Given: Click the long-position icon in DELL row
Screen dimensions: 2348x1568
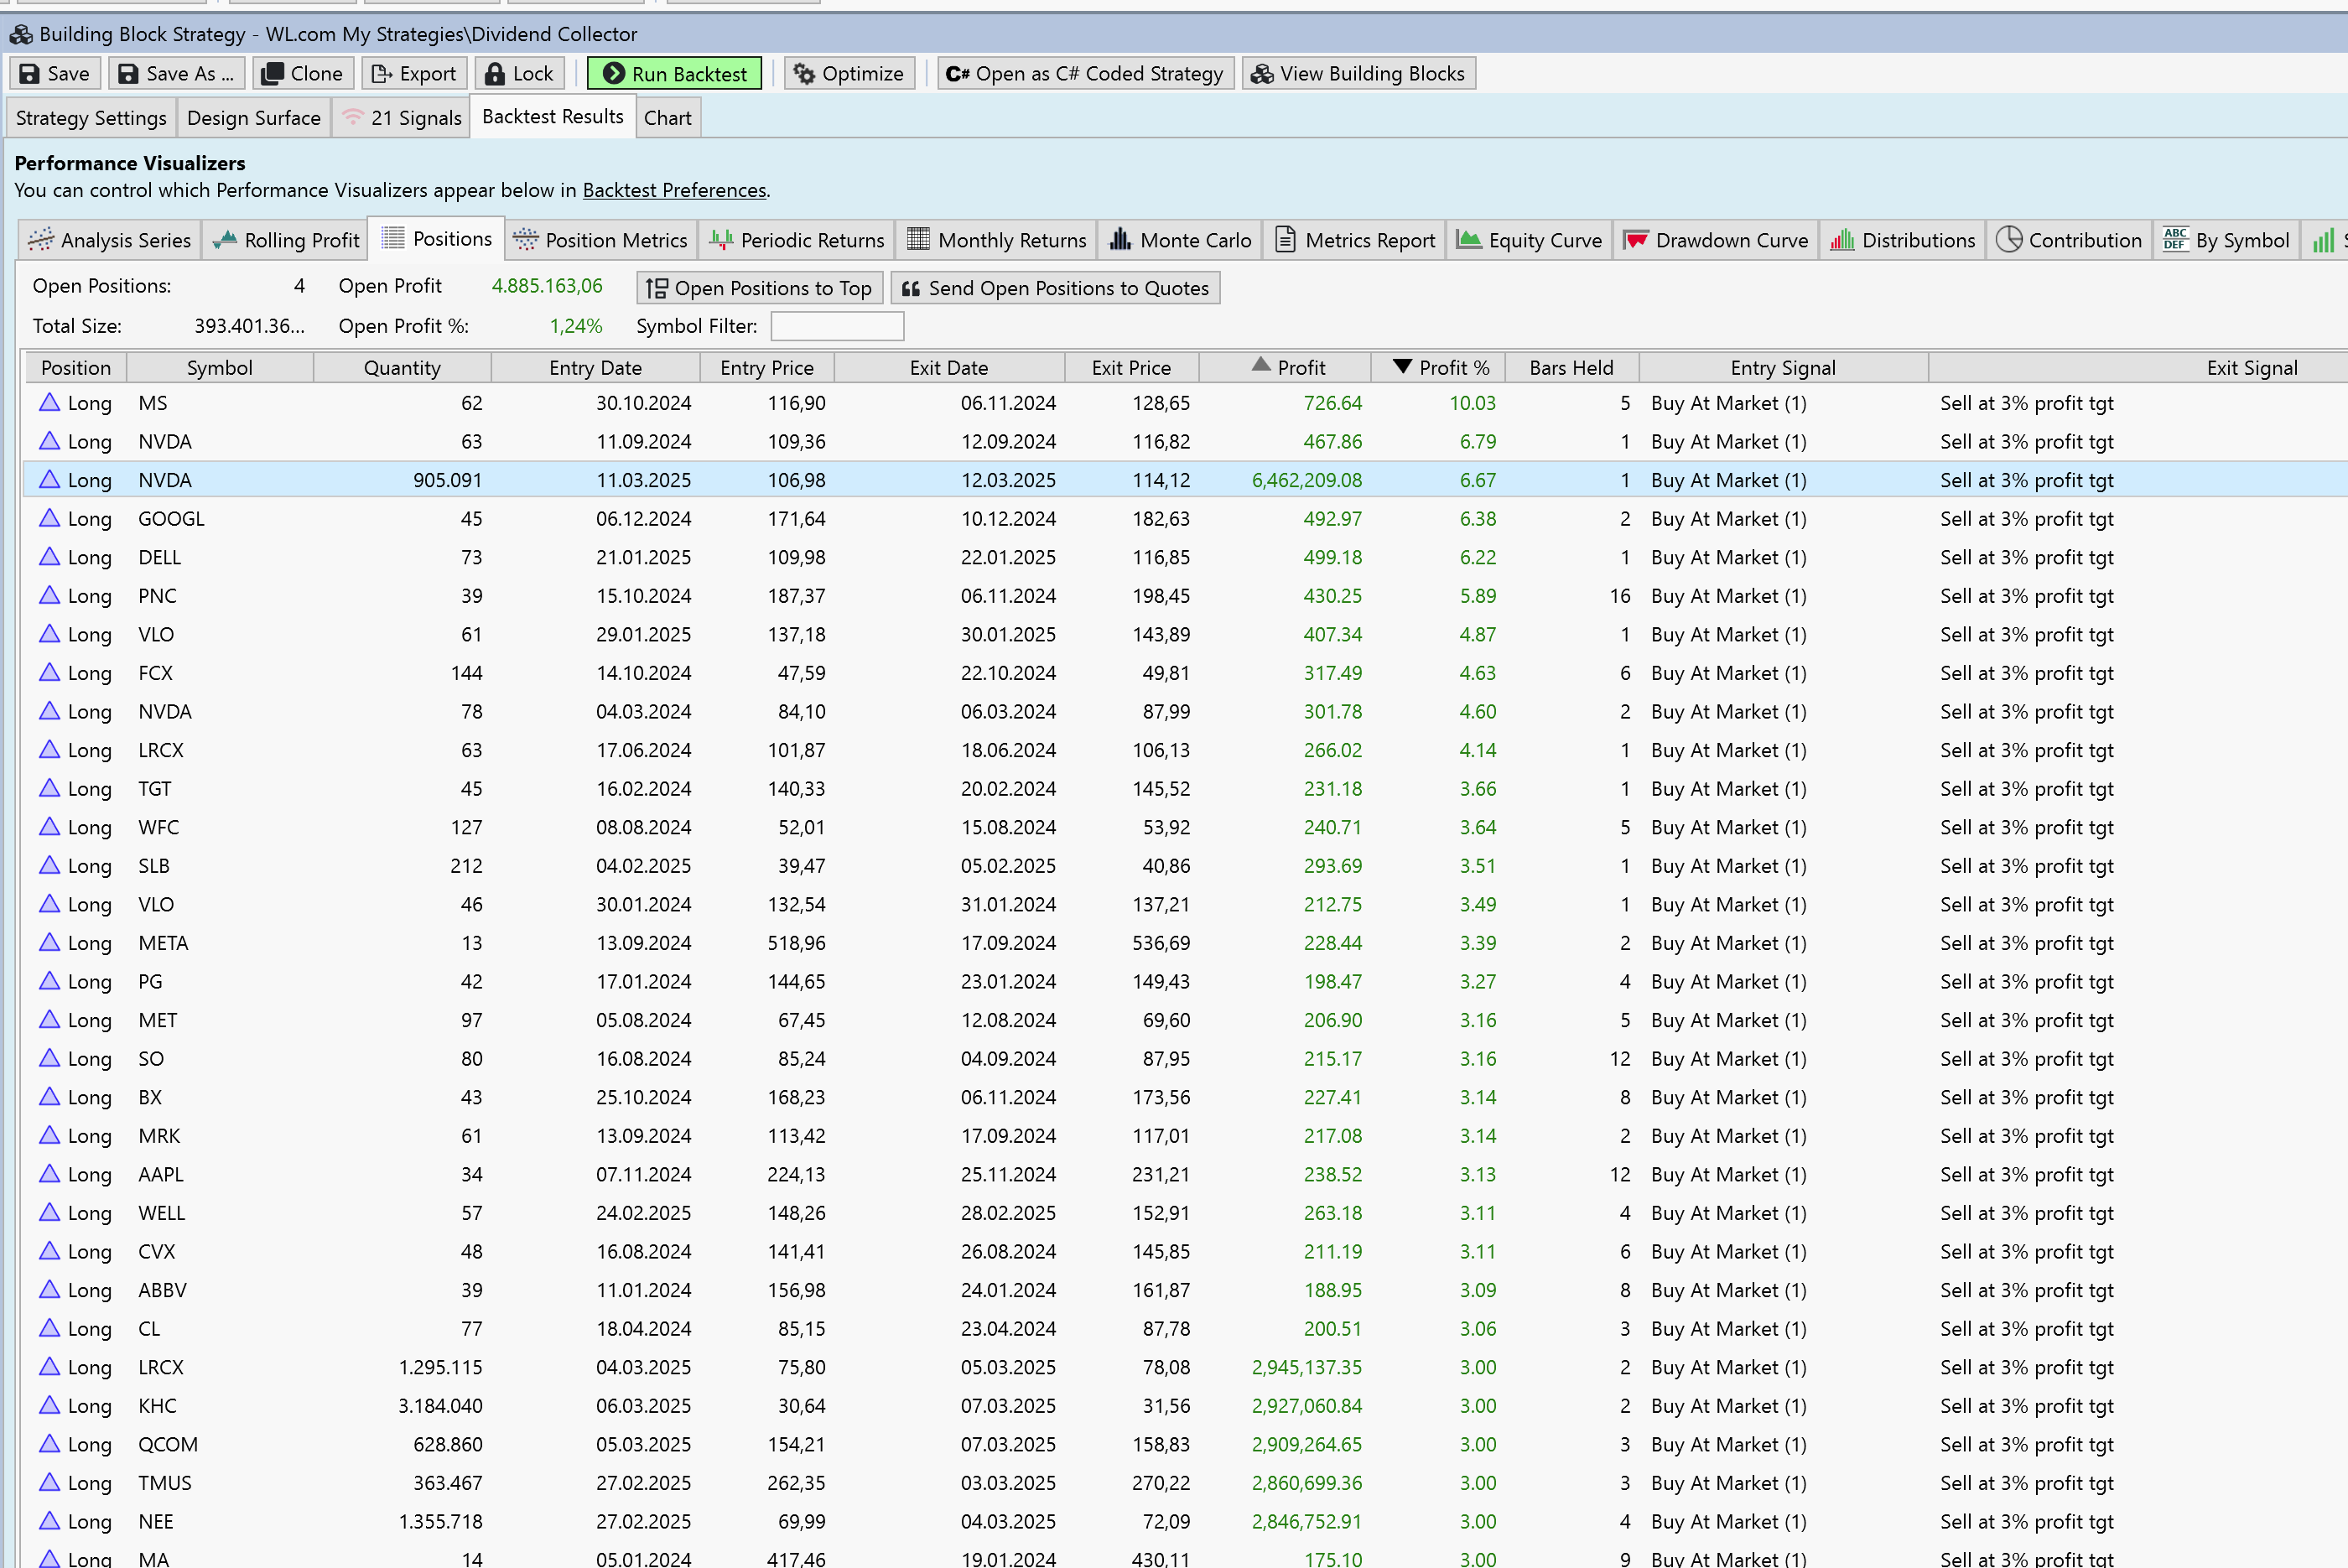Looking at the screenshot, I should (49, 557).
